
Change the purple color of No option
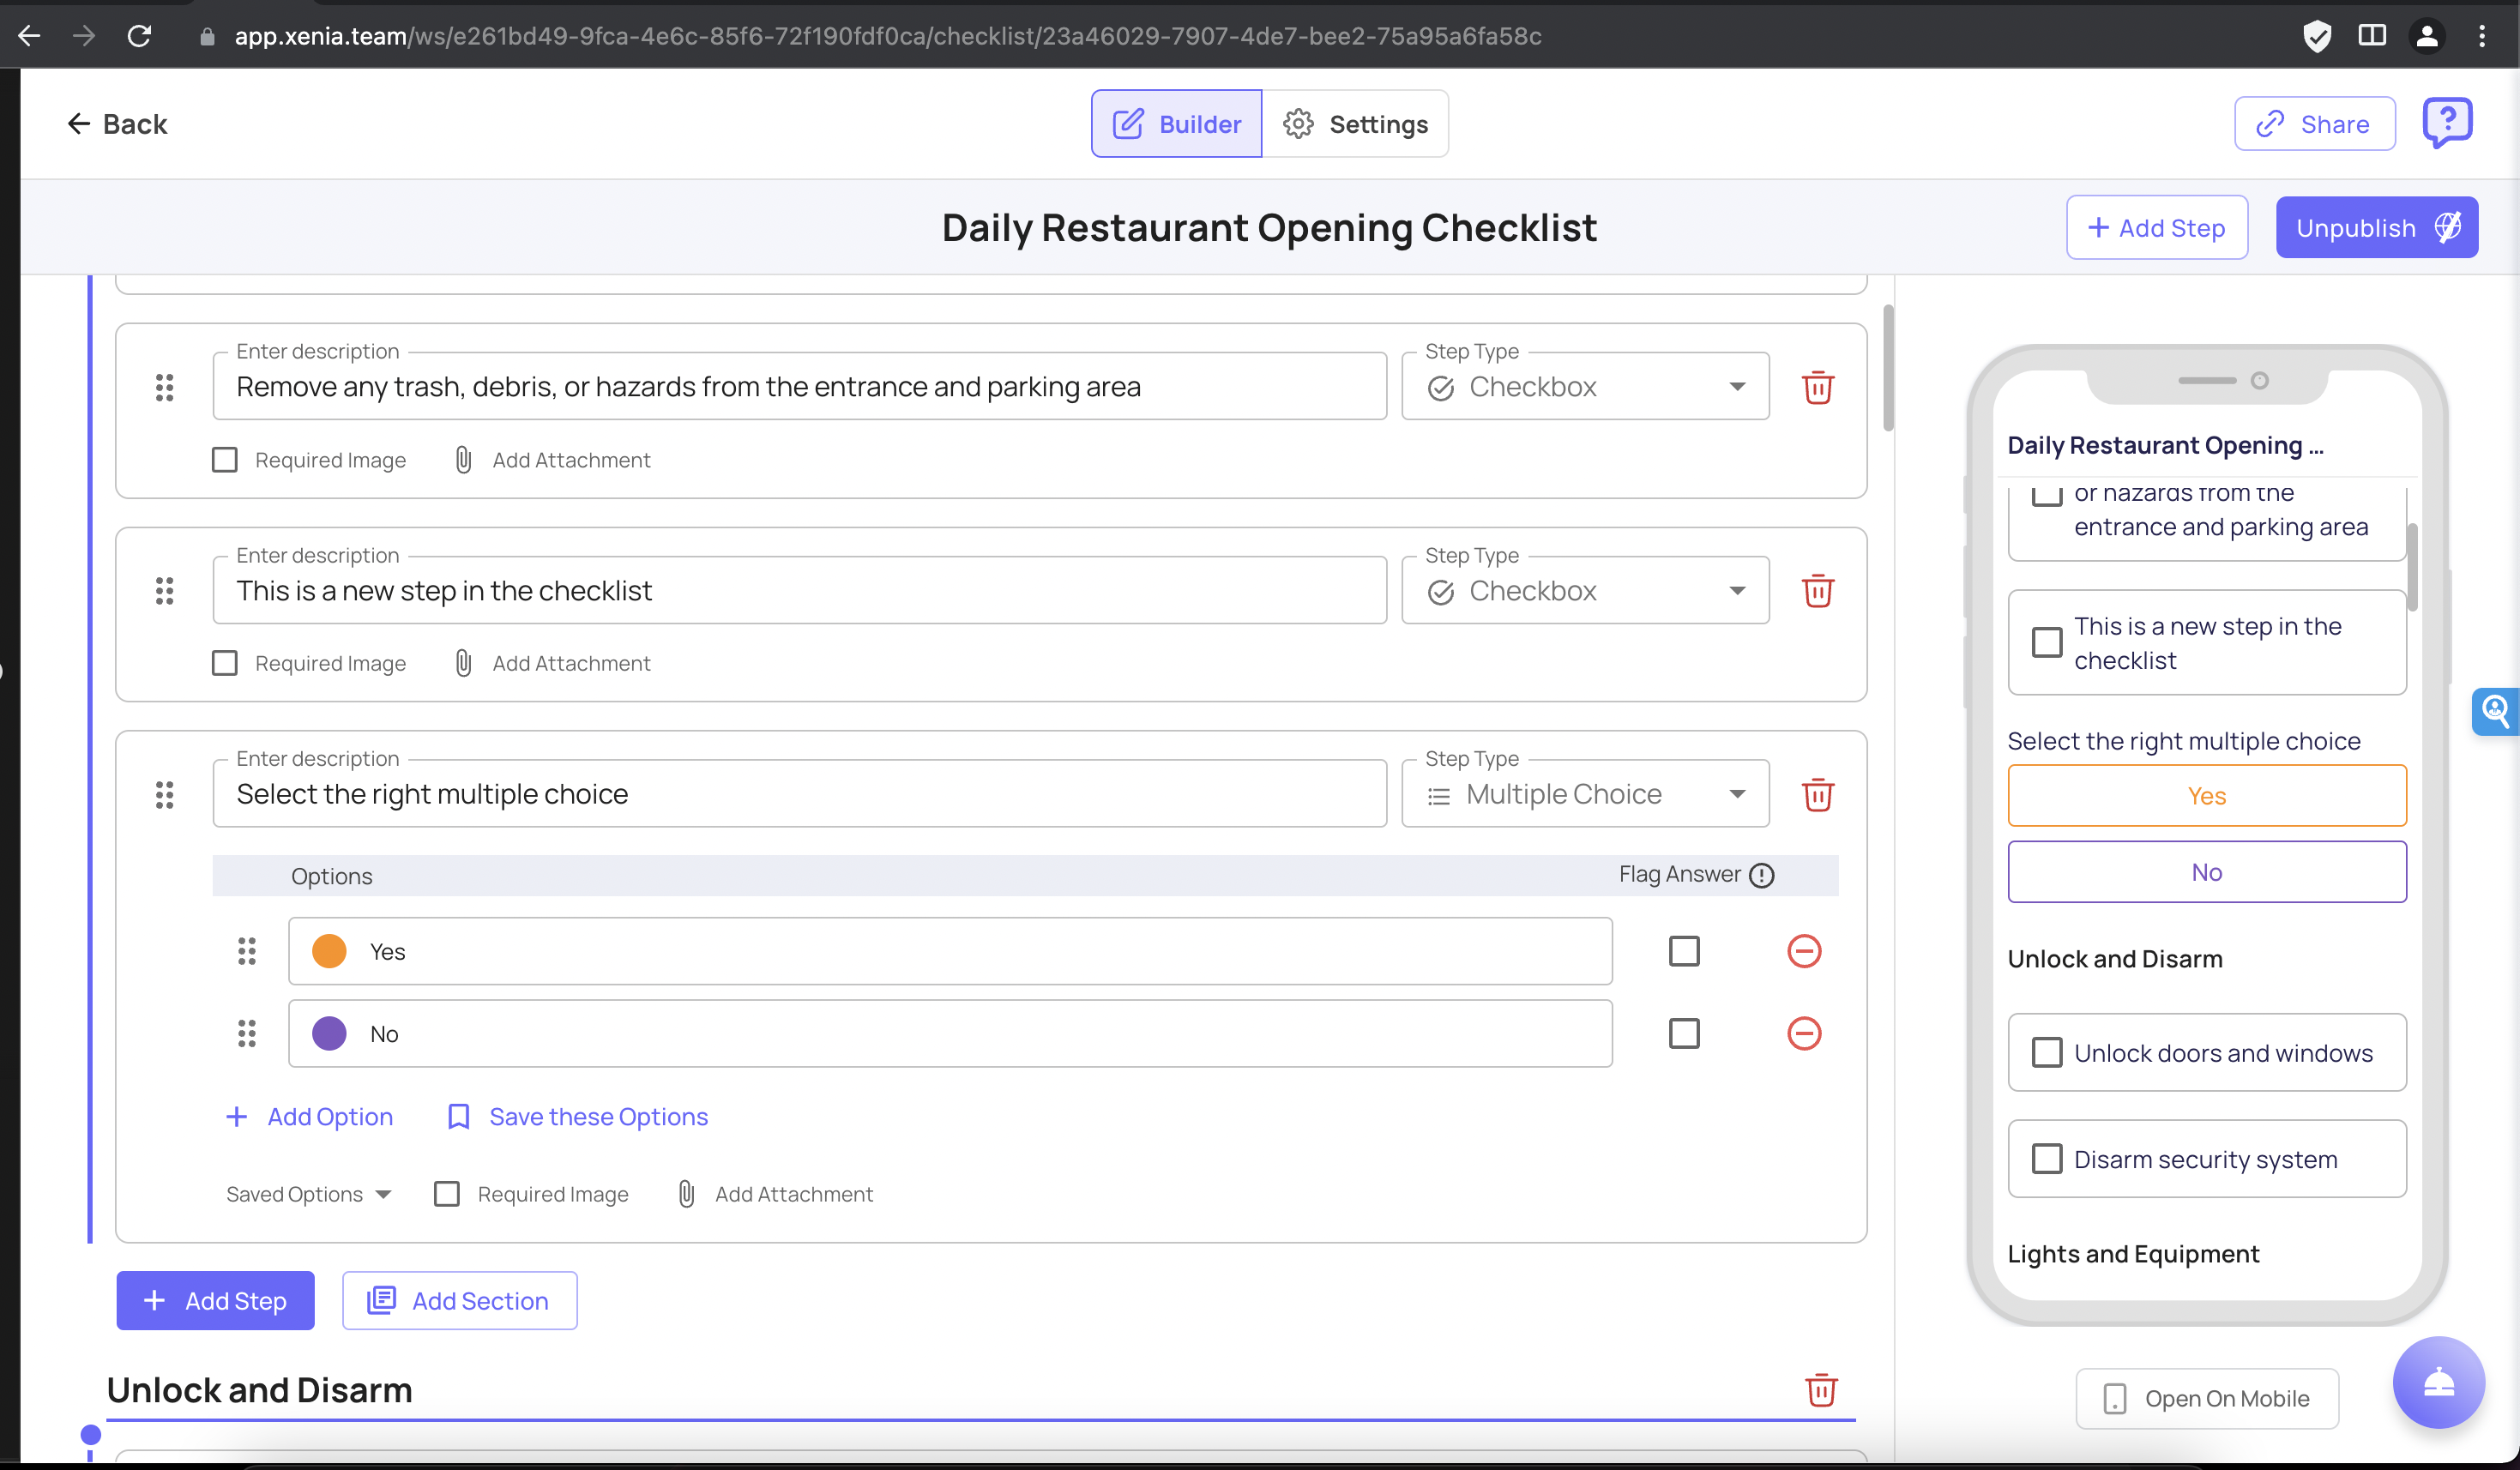click(329, 1033)
